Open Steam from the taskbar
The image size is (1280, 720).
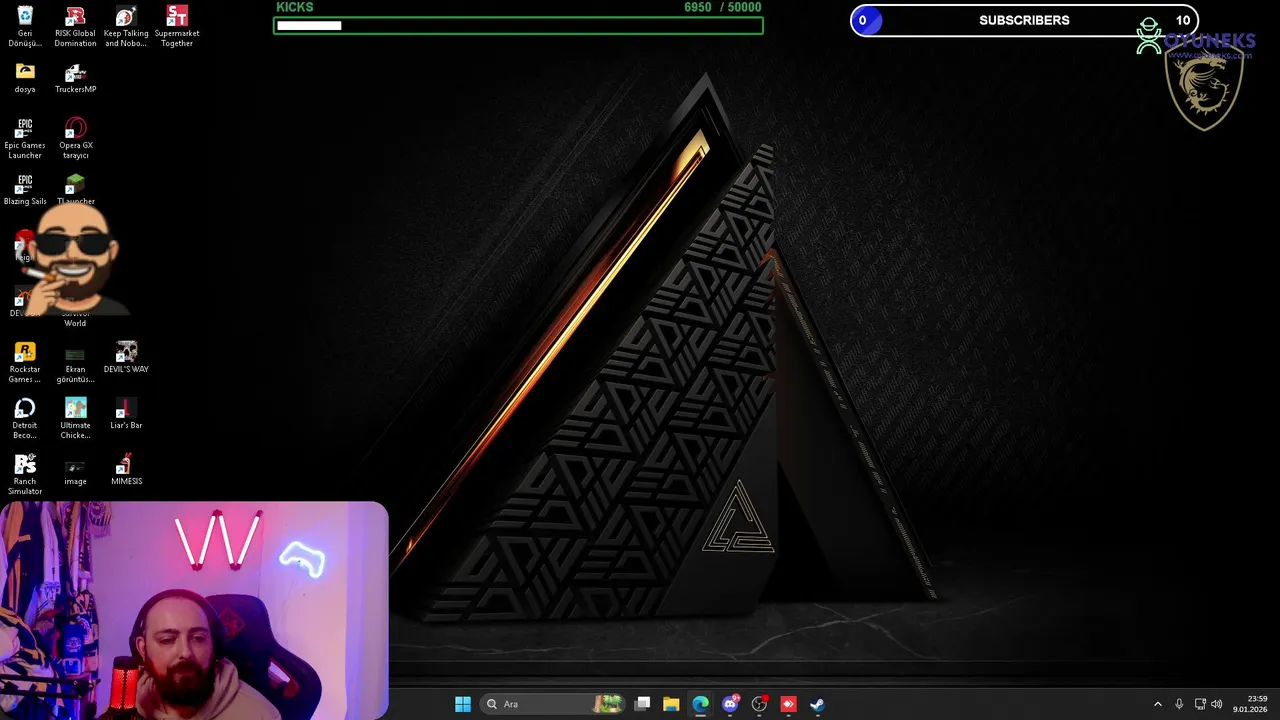click(x=817, y=704)
